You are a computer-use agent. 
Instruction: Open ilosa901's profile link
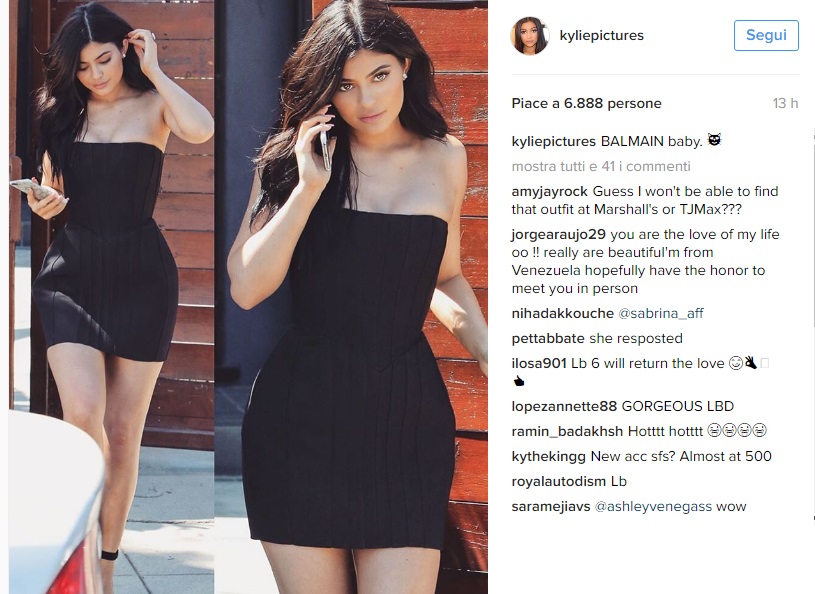538,363
